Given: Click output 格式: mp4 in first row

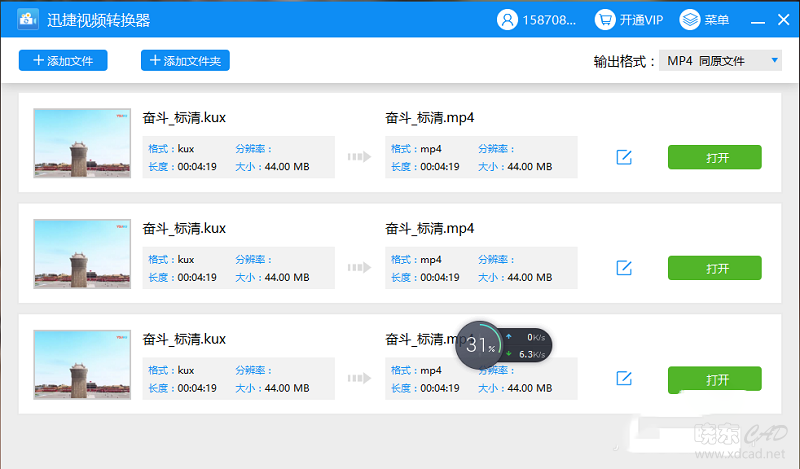Looking at the screenshot, I should [416, 149].
